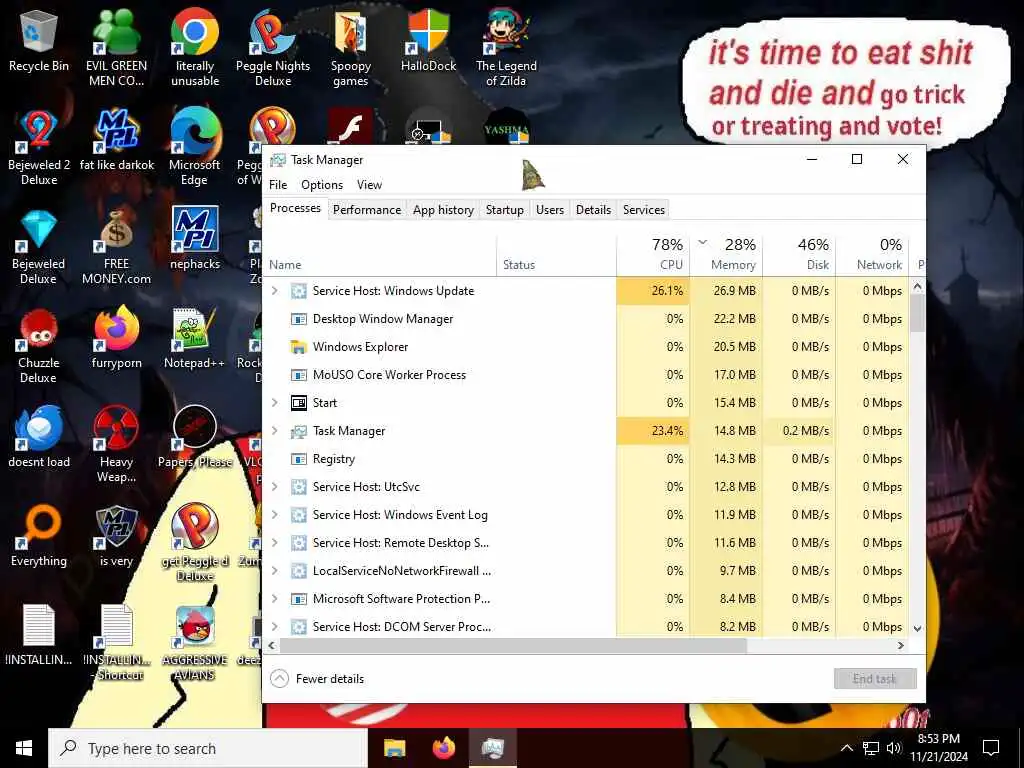1024x768 pixels.
Task: Expand the Start process row
Action: coord(275,403)
